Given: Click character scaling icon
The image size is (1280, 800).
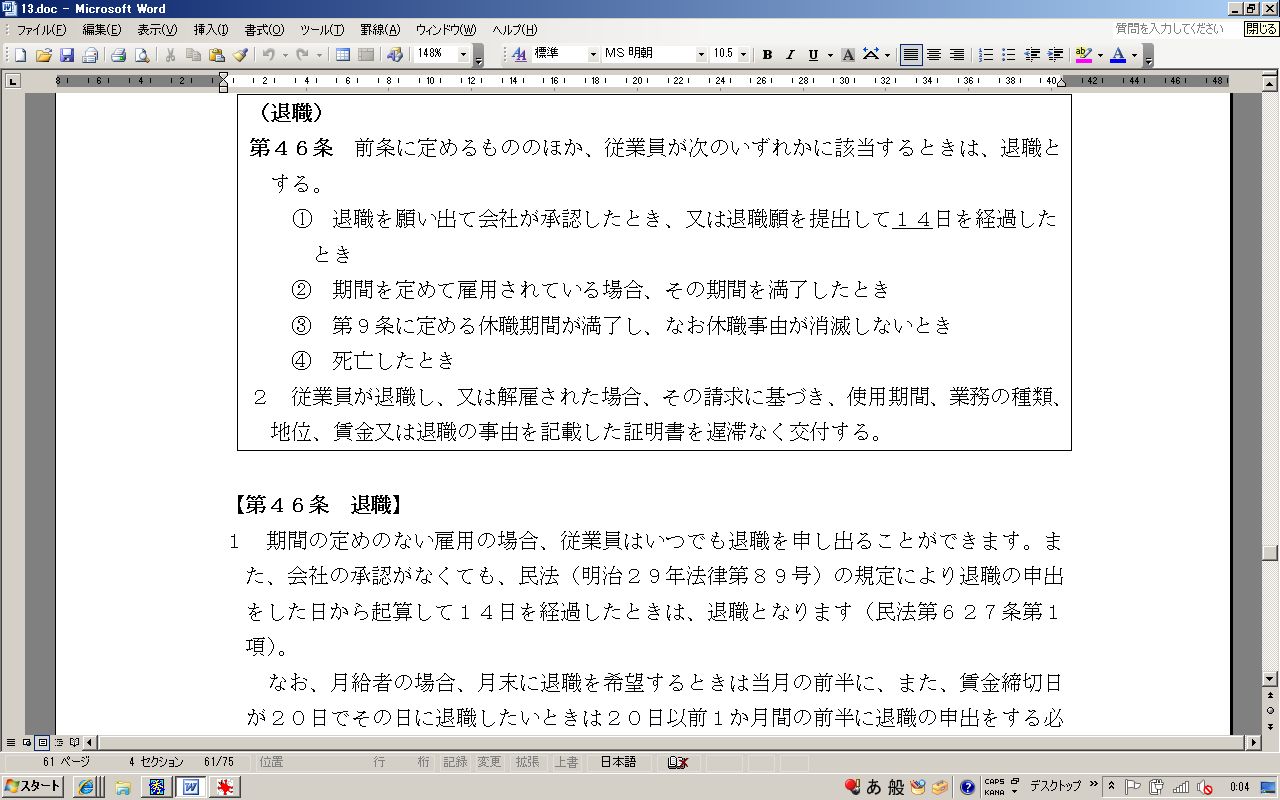Looking at the screenshot, I should click(870, 55).
